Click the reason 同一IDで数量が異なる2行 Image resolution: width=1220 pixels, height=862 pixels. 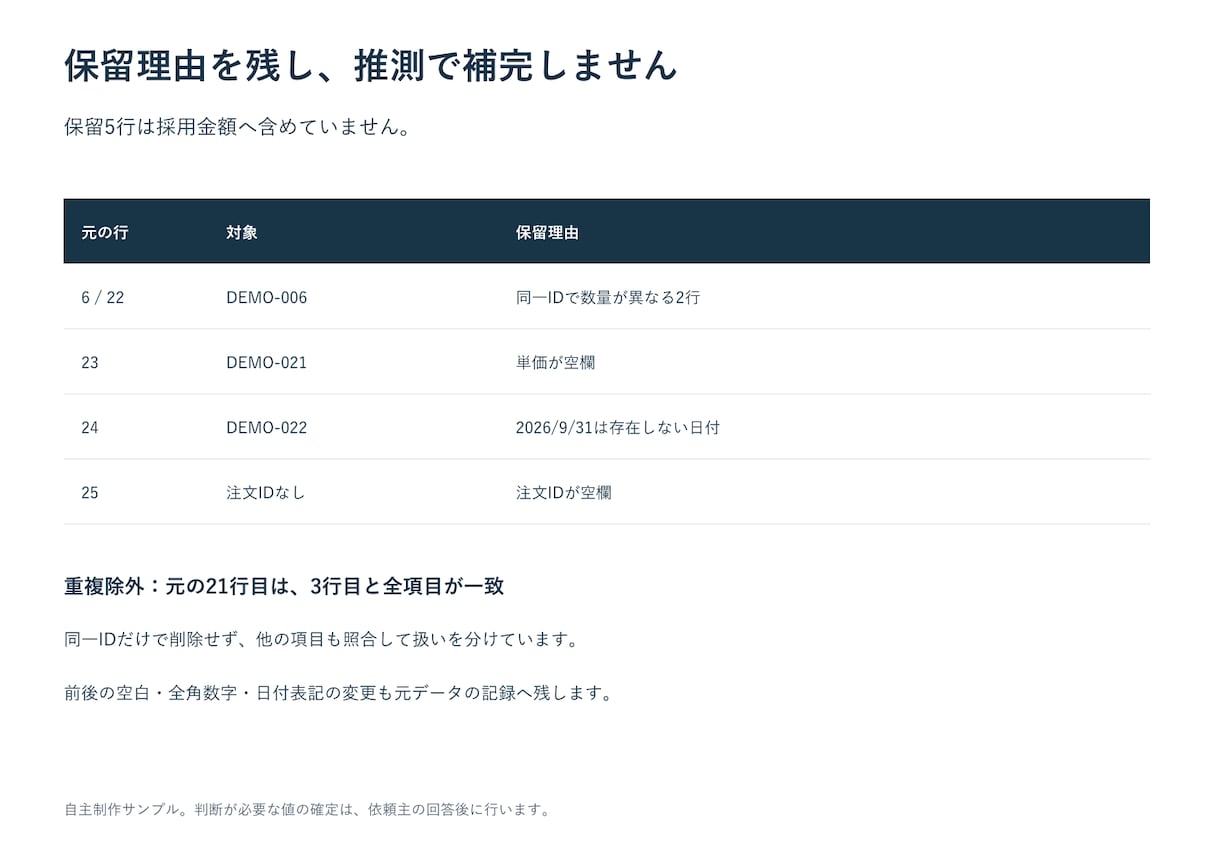click(608, 297)
